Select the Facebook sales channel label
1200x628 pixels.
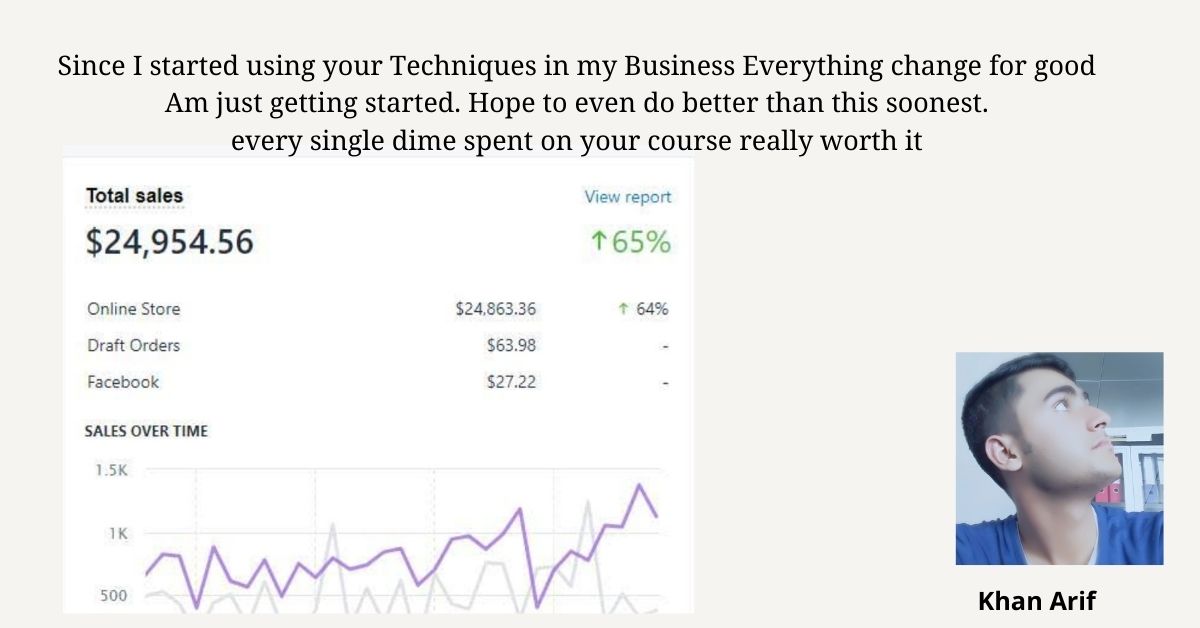(123, 382)
